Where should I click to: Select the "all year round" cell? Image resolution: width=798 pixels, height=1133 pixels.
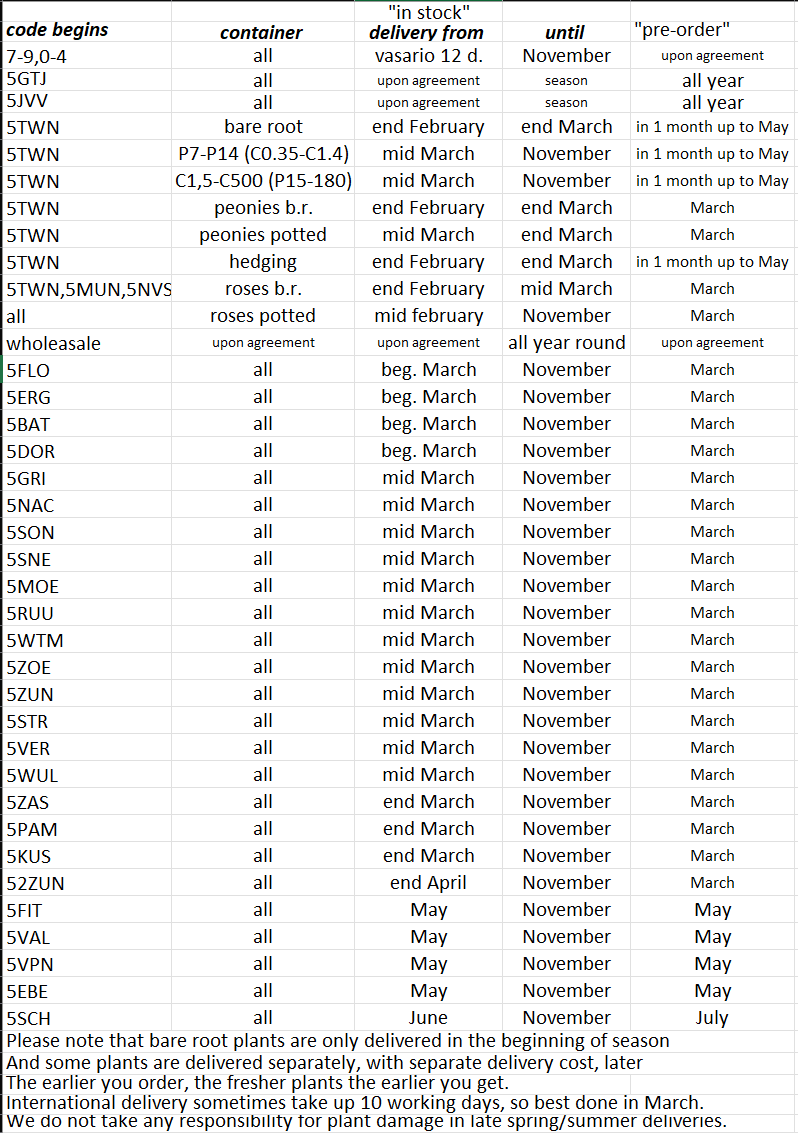point(566,343)
